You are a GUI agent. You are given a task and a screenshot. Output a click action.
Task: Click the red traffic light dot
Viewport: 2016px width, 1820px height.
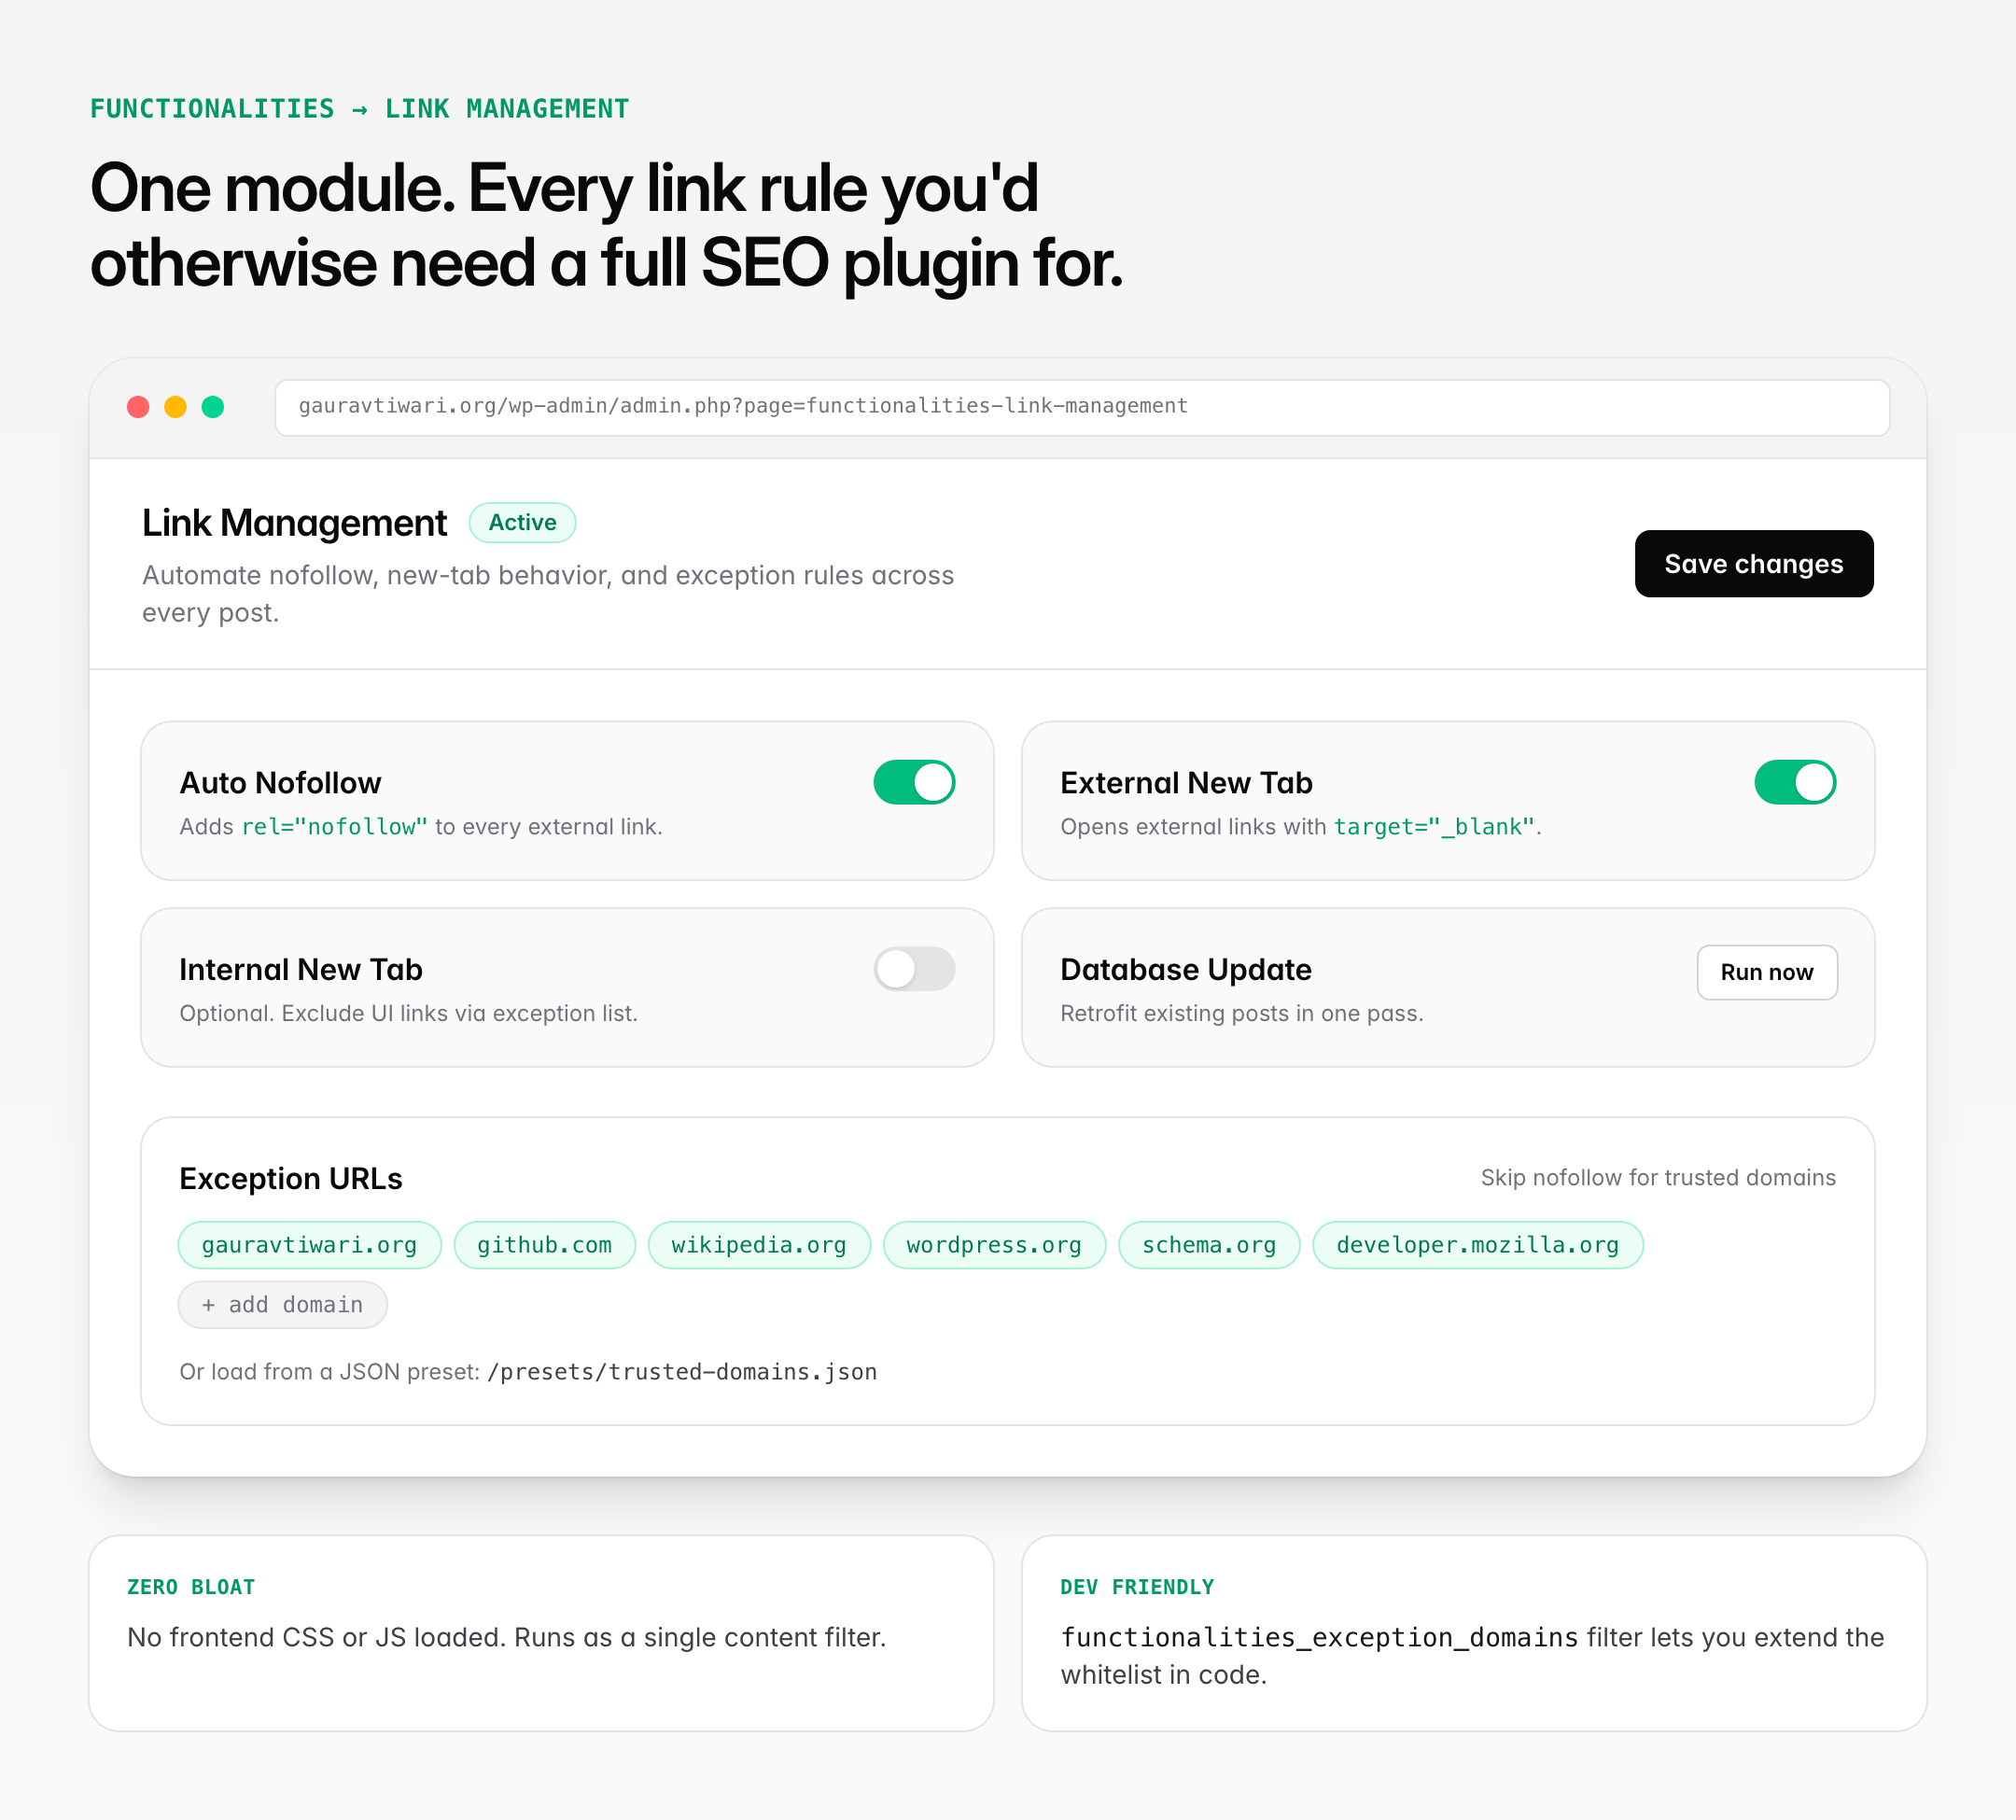pos(138,407)
